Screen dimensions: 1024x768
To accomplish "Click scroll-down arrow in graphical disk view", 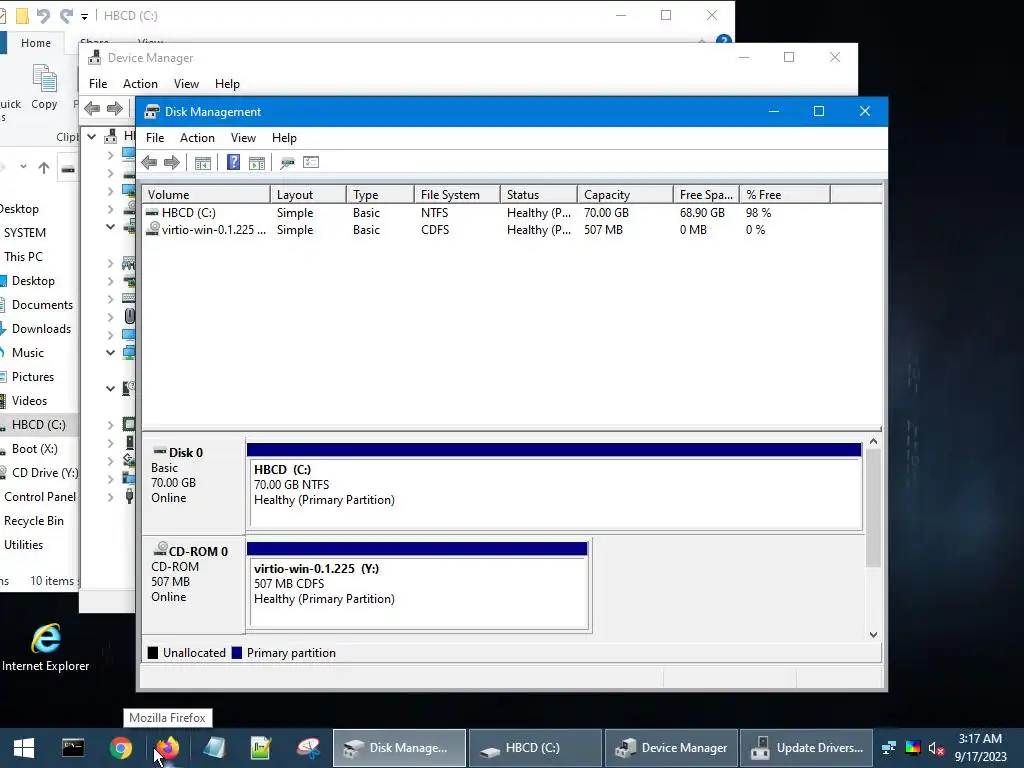I will point(873,635).
